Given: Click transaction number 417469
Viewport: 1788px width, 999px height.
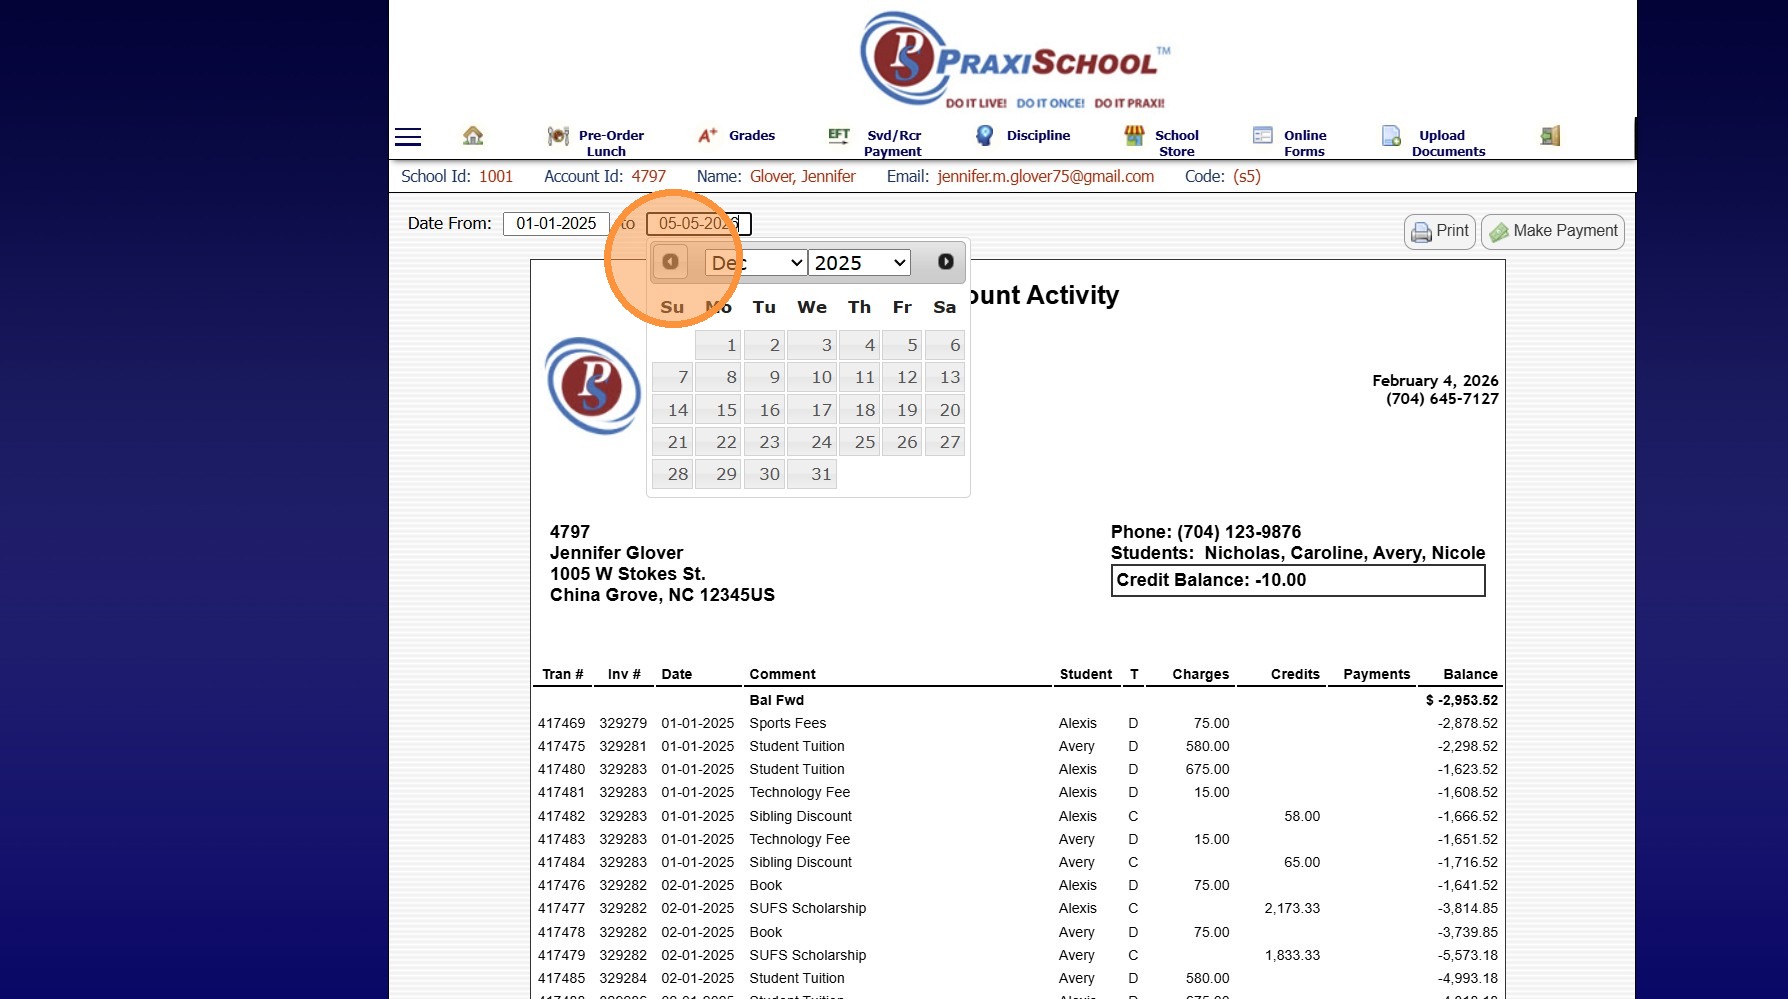Looking at the screenshot, I should pyautogui.click(x=562, y=724).
